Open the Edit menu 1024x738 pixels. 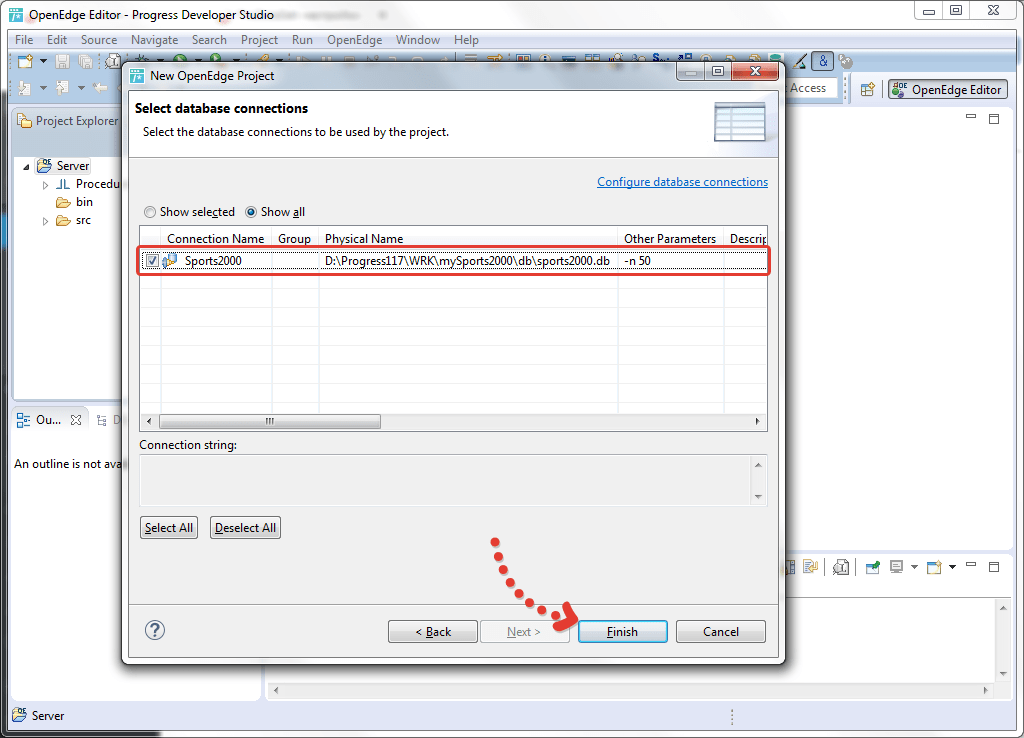pos(57,40)
